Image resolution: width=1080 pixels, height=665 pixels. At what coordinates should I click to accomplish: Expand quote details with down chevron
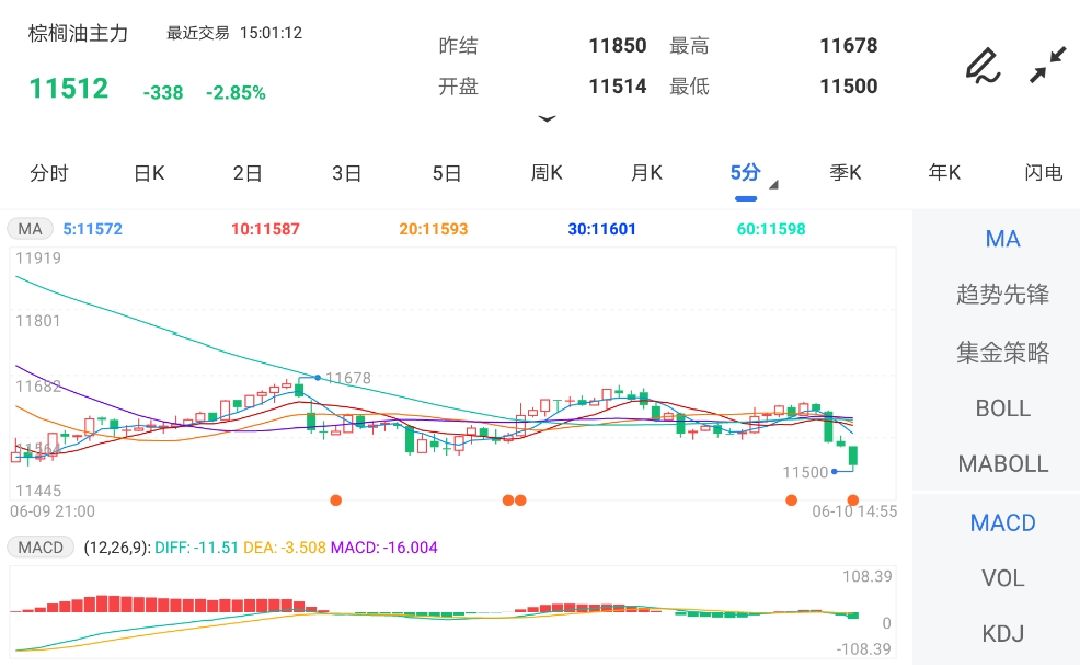547,119
